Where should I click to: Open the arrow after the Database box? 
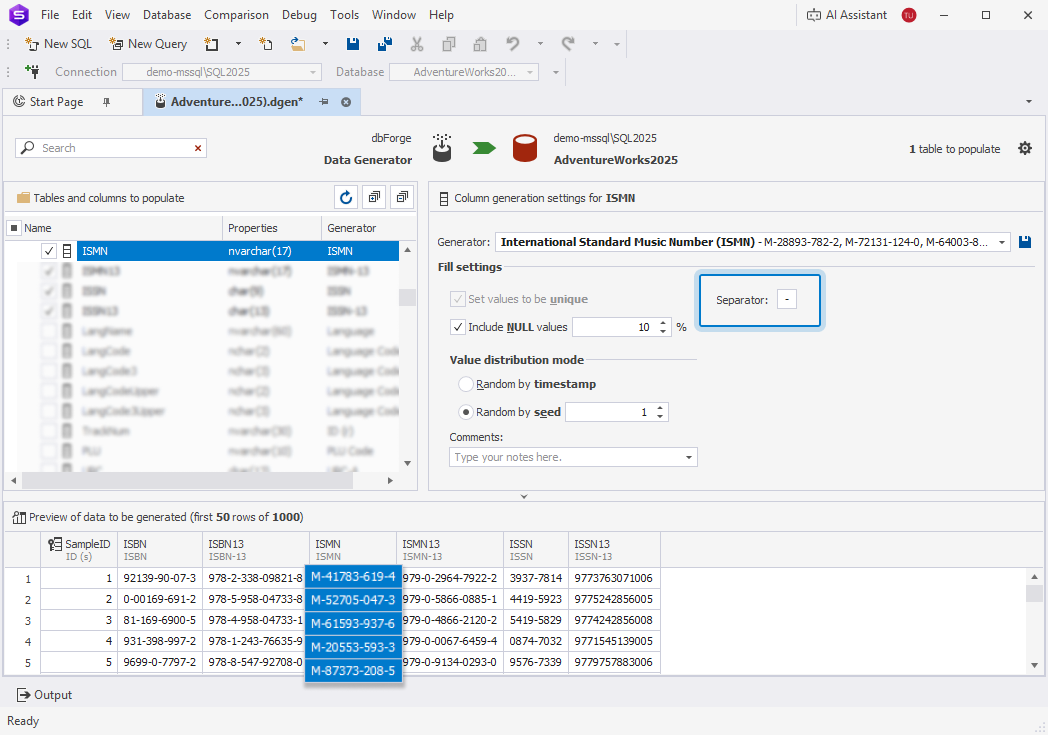(x=555, y=72)
